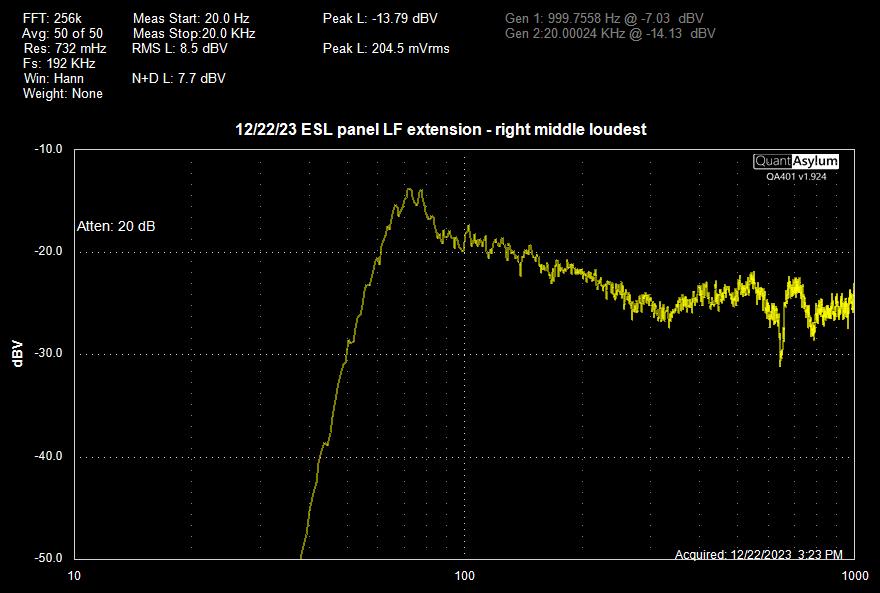Screen dimensions: 880x593
Task: Click the Peak L: -13.79 dBV value
Action: (380, 19)
